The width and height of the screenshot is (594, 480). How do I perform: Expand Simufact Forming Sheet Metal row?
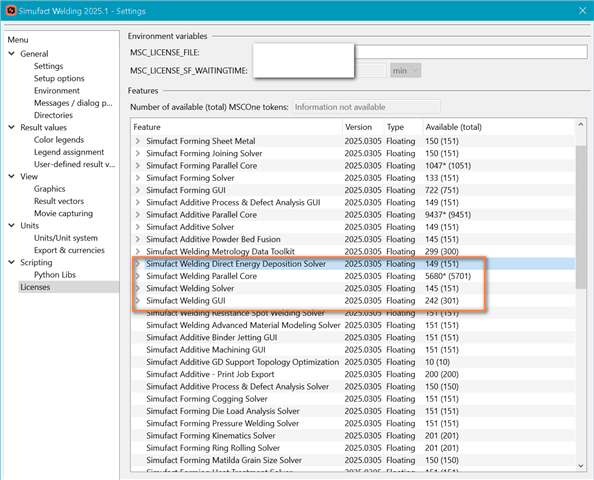[138, 141]
